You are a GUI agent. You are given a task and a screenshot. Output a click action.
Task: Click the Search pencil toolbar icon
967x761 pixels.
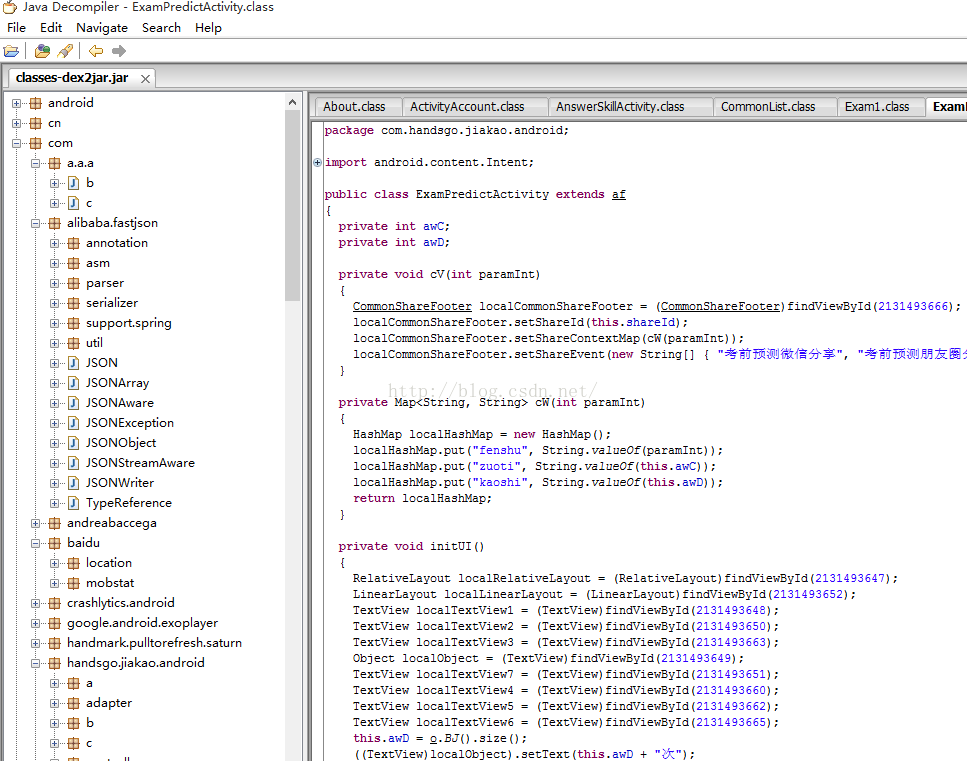point(65,51)
